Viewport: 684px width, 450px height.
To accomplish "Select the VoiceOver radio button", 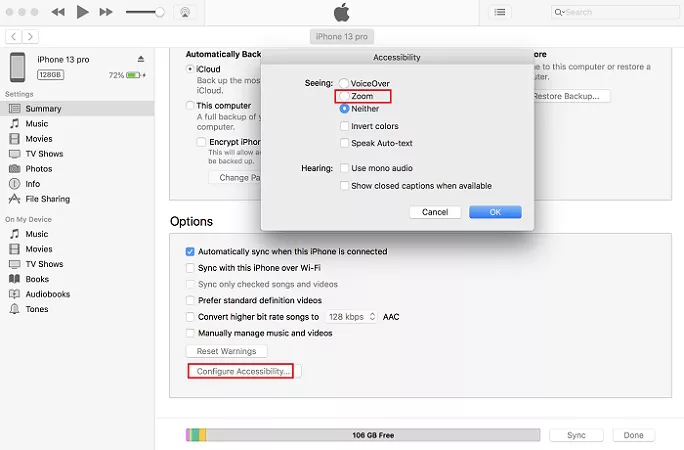I will tap(344, 83).
